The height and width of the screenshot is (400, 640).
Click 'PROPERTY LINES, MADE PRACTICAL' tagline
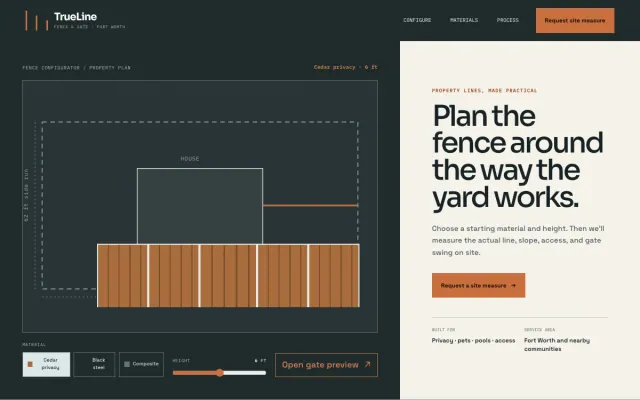tap(484, 91)
